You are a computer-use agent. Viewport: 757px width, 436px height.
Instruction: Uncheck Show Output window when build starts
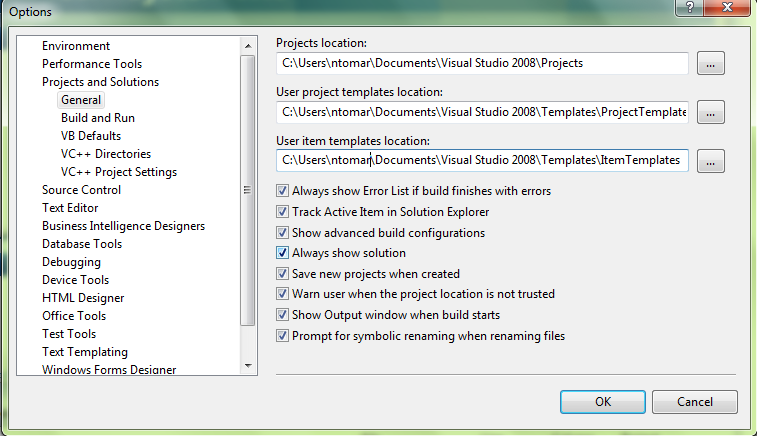[x=283, y=315]
